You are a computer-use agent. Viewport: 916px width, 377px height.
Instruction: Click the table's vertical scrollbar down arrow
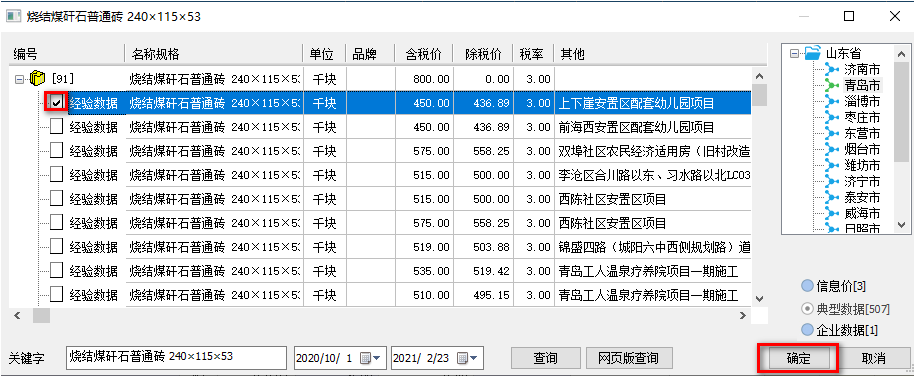click(759, 298)
